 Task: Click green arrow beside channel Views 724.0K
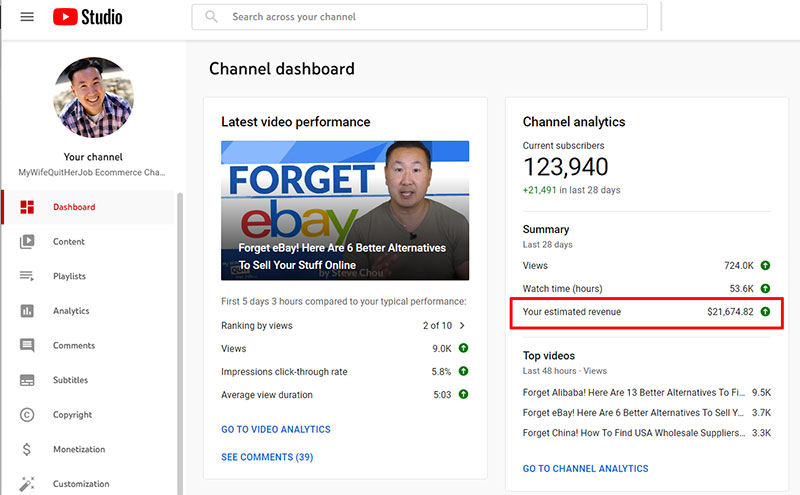click(765, 265)
